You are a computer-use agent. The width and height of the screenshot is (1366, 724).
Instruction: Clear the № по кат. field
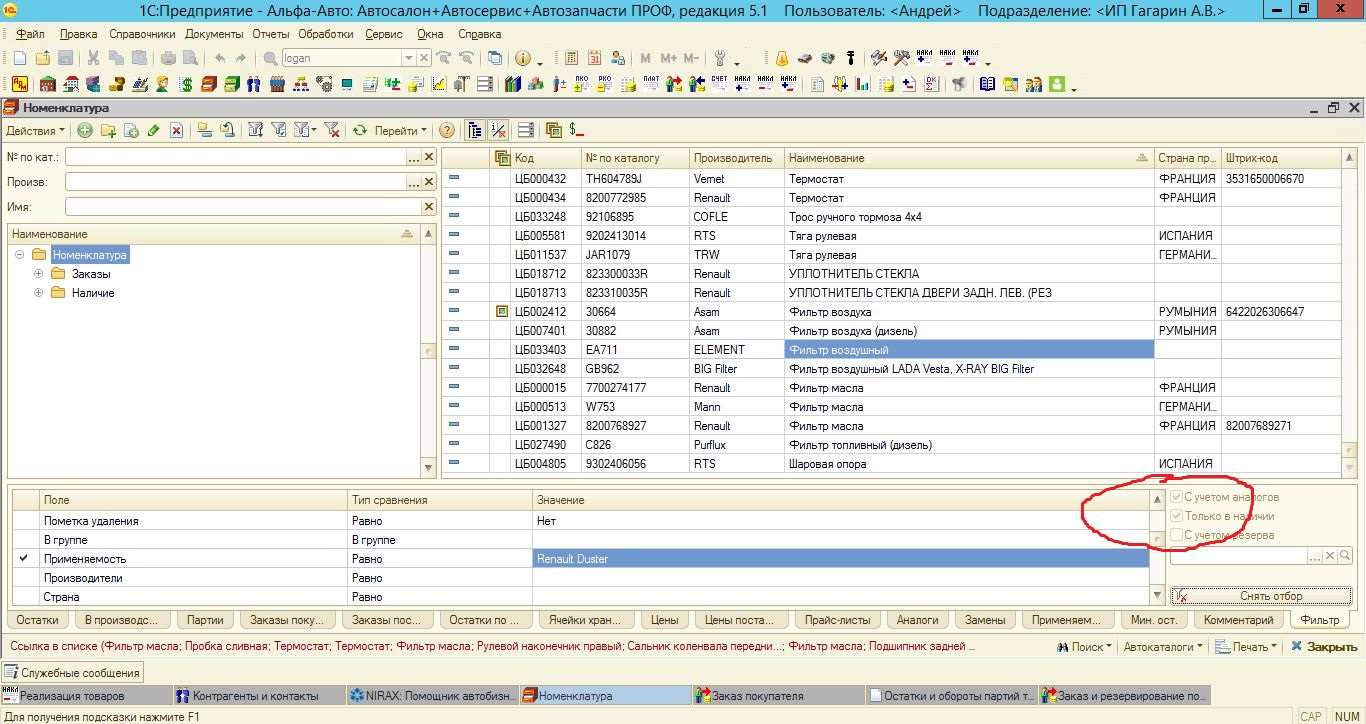pyautogui.click(x=429, y=157)
